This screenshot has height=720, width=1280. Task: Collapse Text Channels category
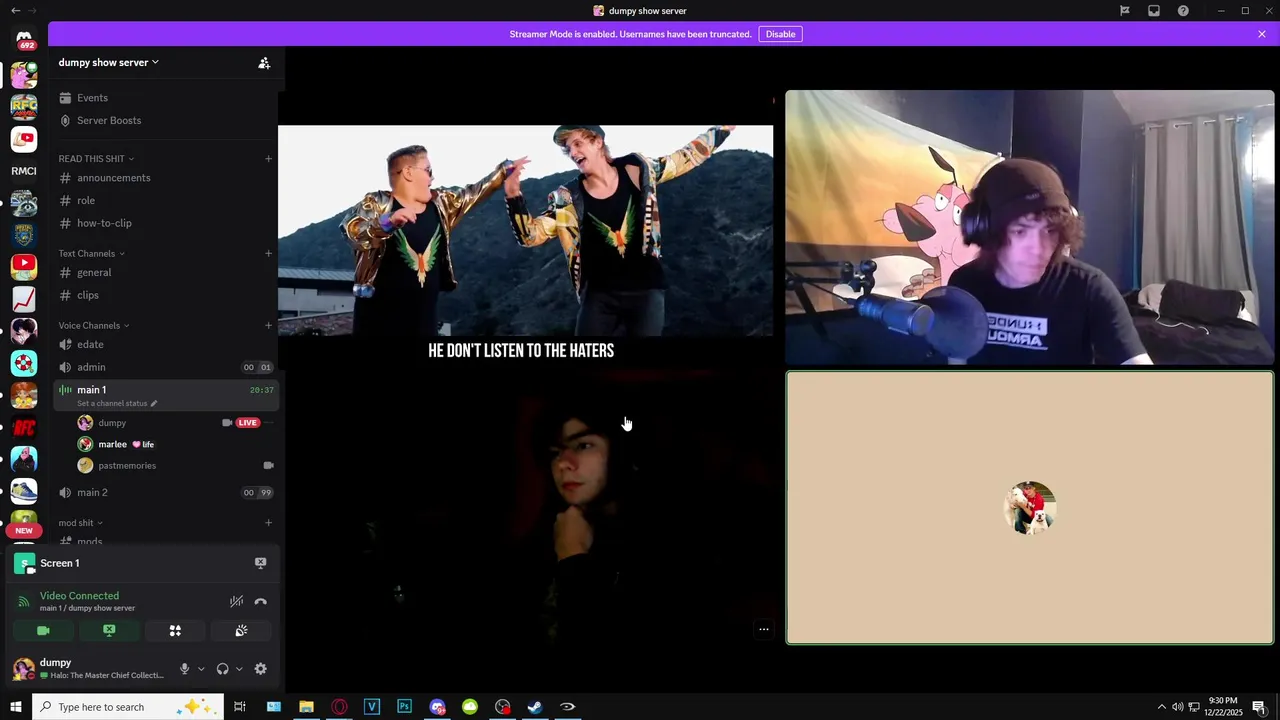tap(91, 254)
